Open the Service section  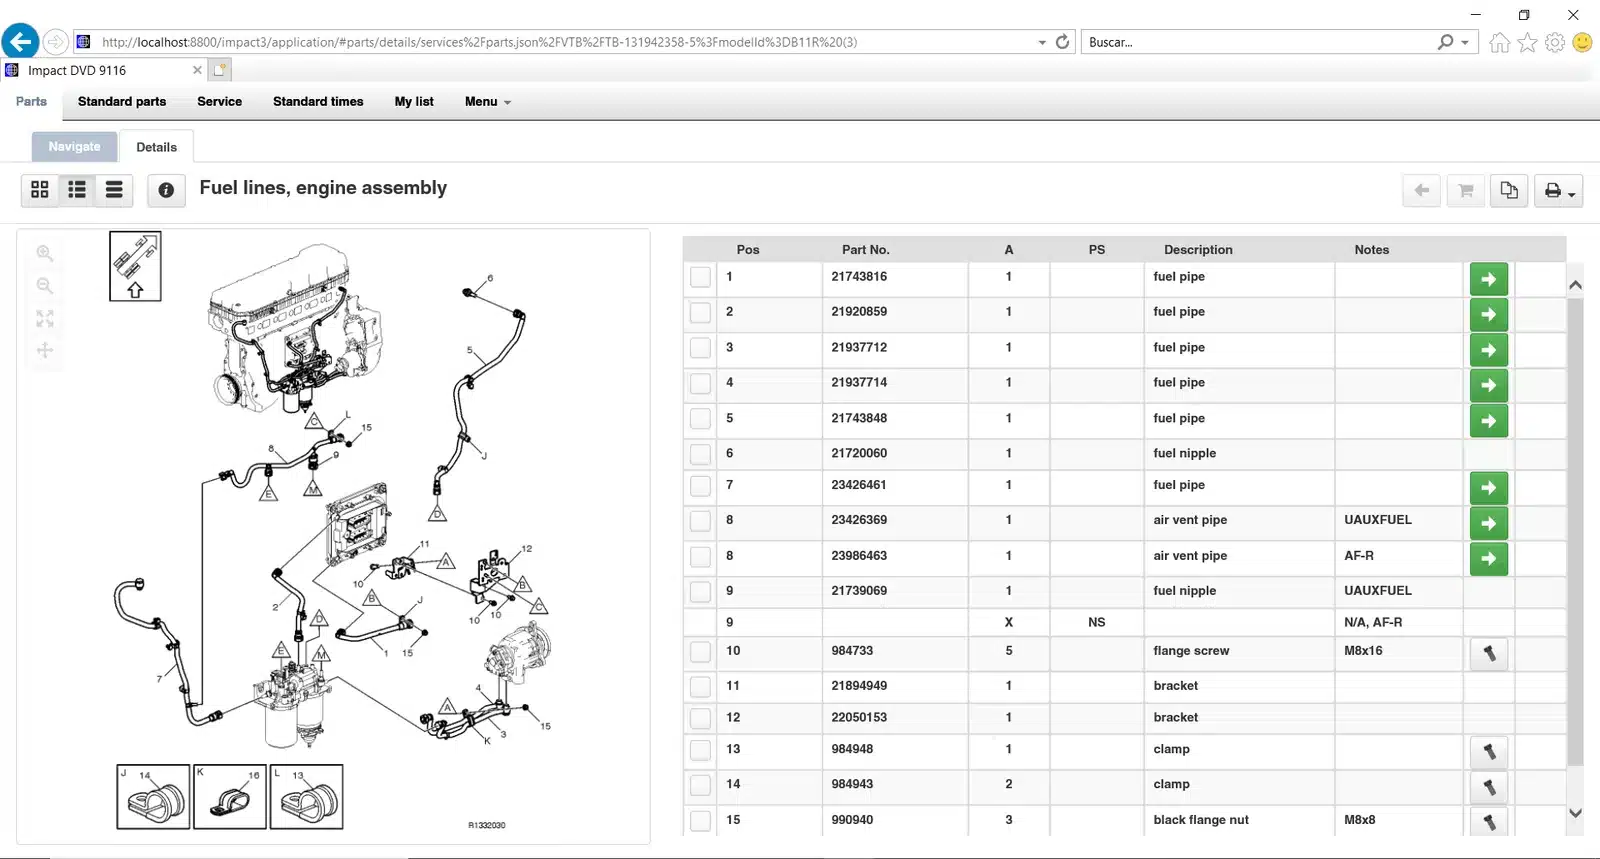click(219, 102)
